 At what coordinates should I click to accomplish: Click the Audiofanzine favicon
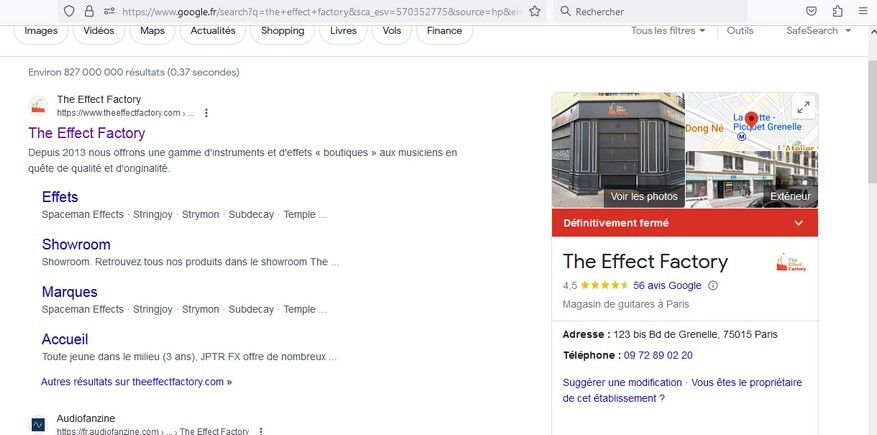point(38,424)
